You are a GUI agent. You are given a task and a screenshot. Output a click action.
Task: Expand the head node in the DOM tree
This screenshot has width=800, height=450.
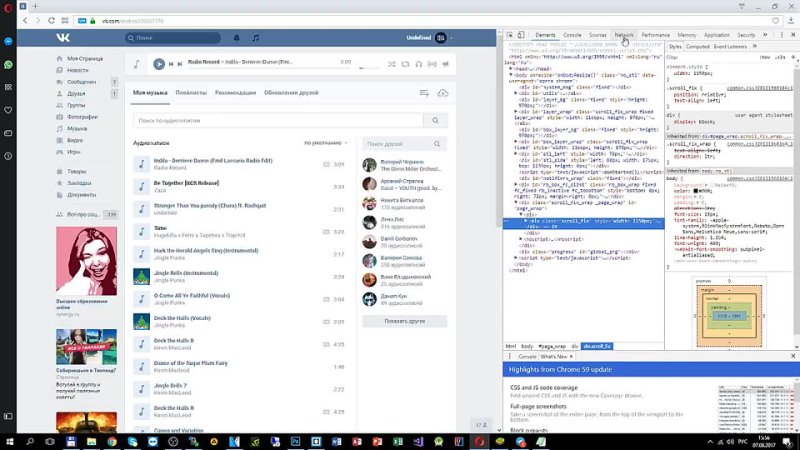pos(509,66)
